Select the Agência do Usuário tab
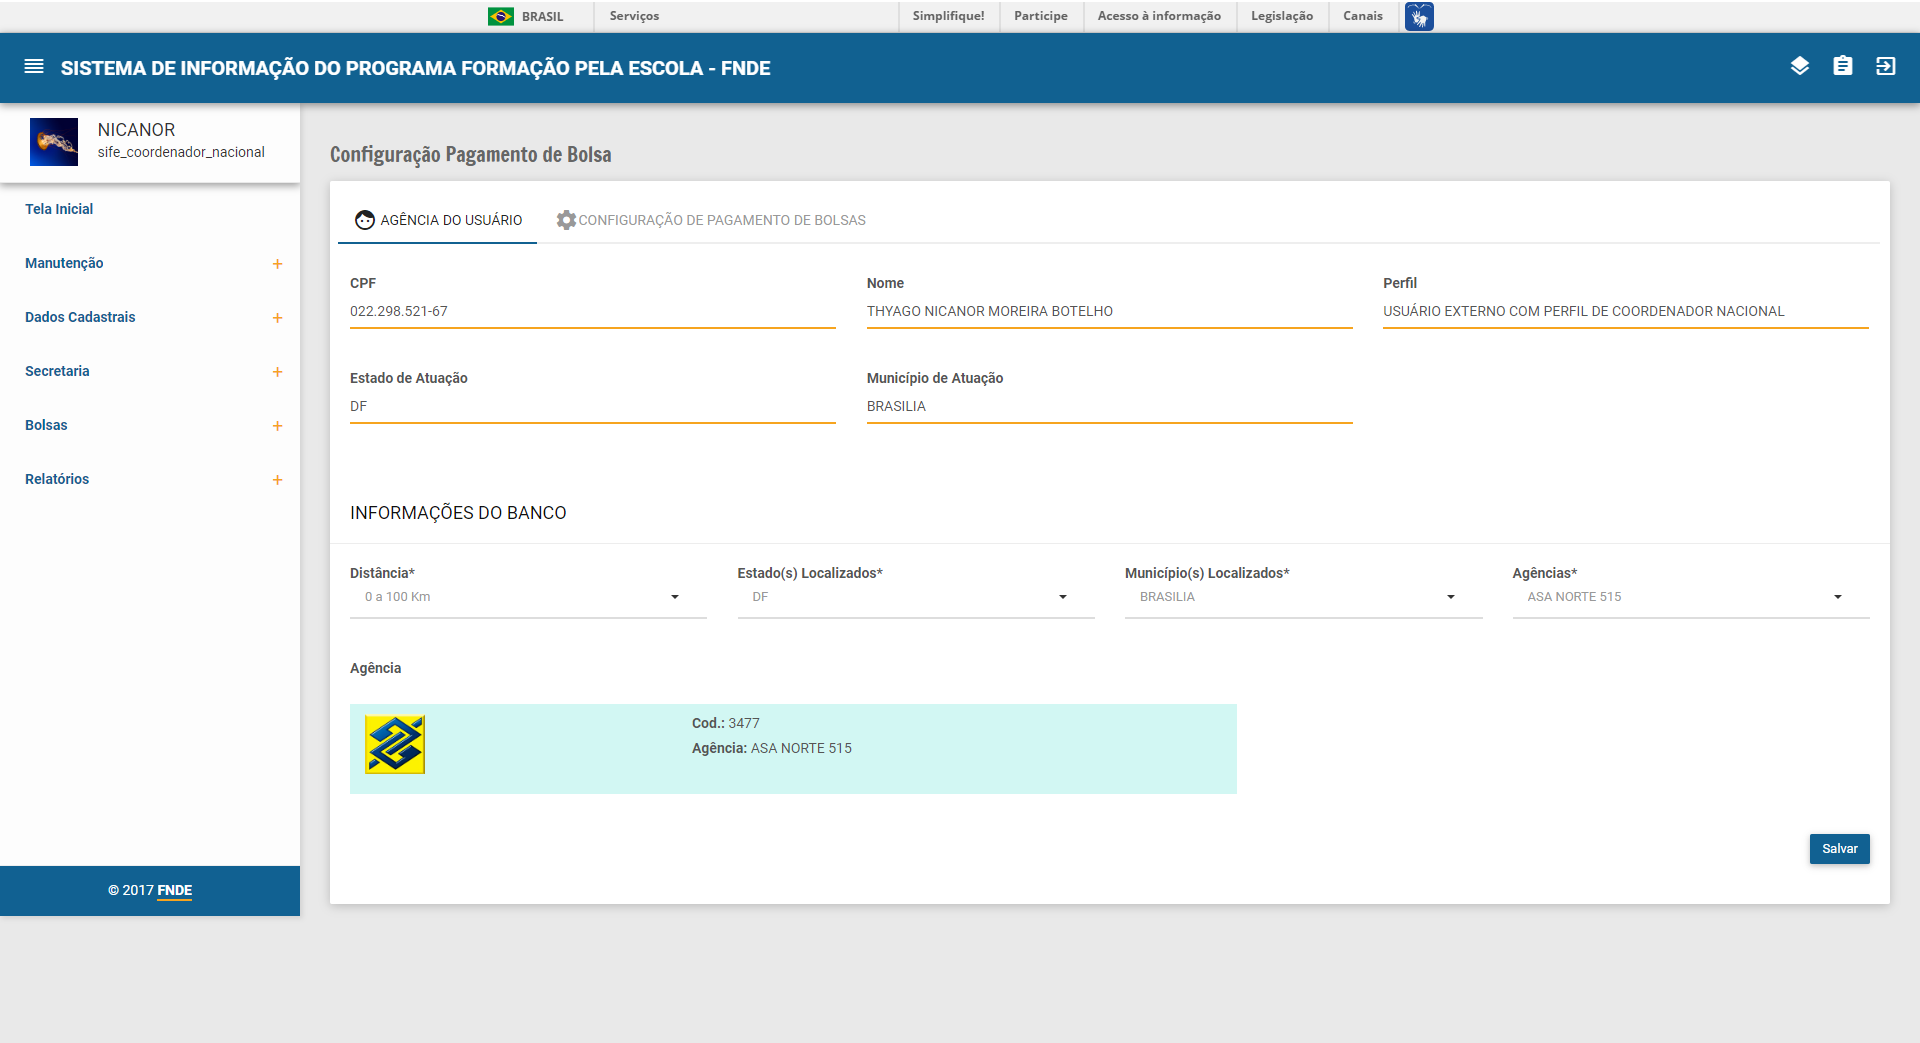The height and width of the screenshot is (1043, 1920). click(x=438, y=220)
